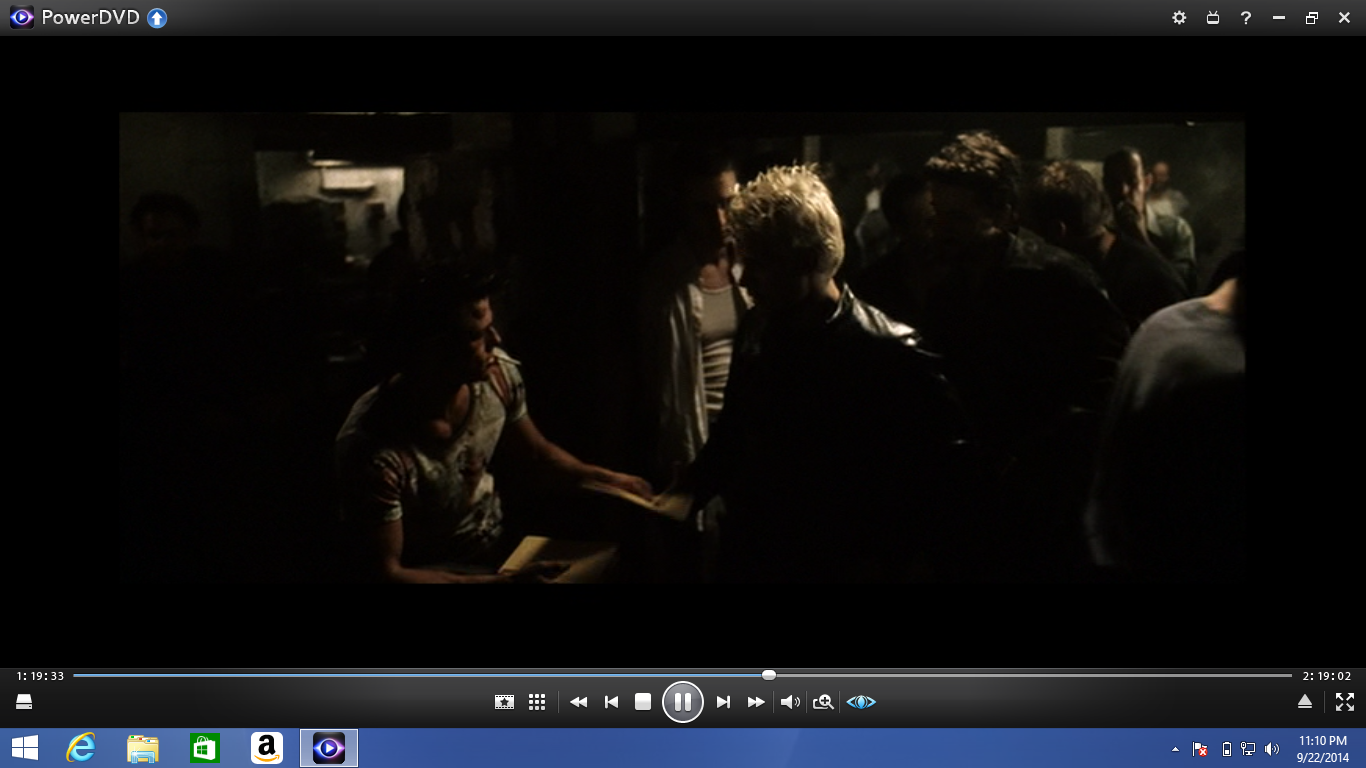Image resolution: width=1366 pixels, height=768 pixels.
Task: Fast forward the movie
Action: (756, 702)
